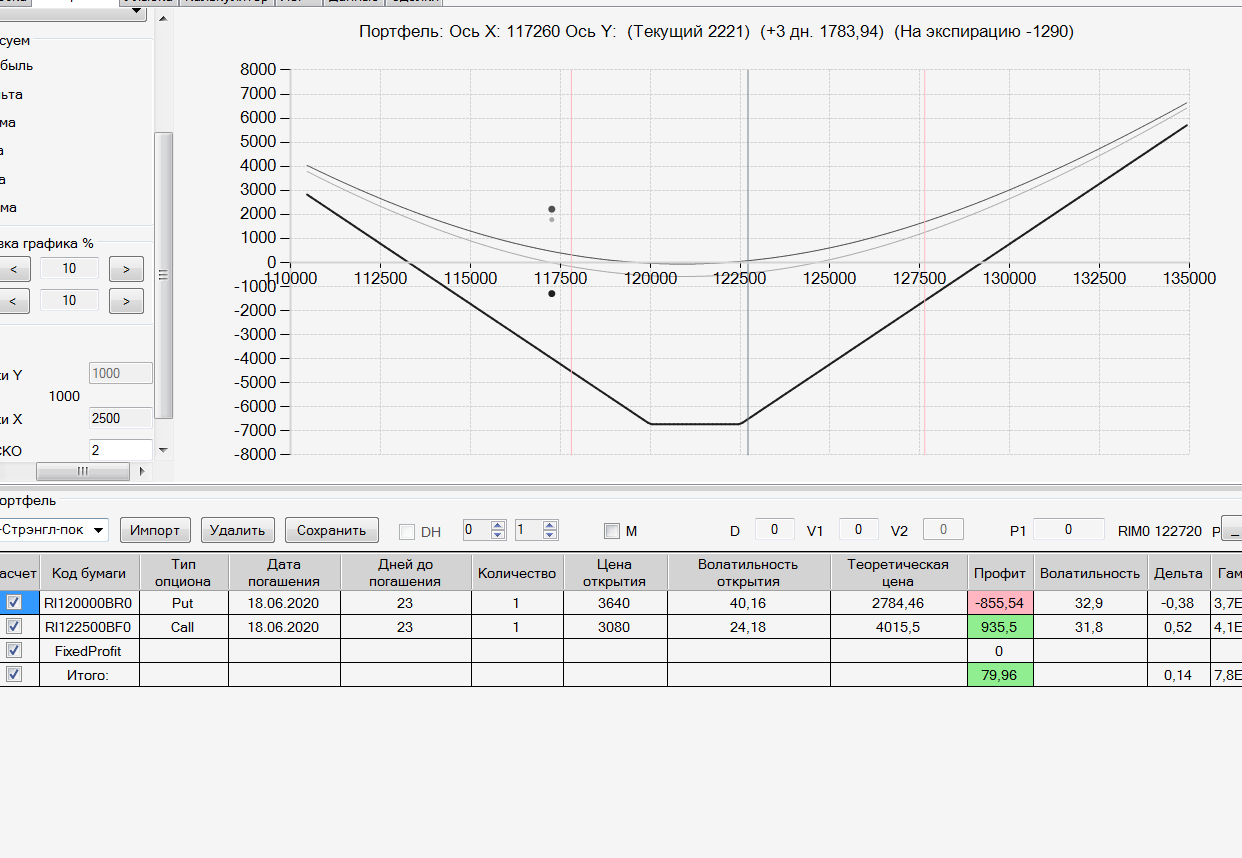
Task: Click the blue-gray vertical line near 122500
Action: click(x=748, y=260)
